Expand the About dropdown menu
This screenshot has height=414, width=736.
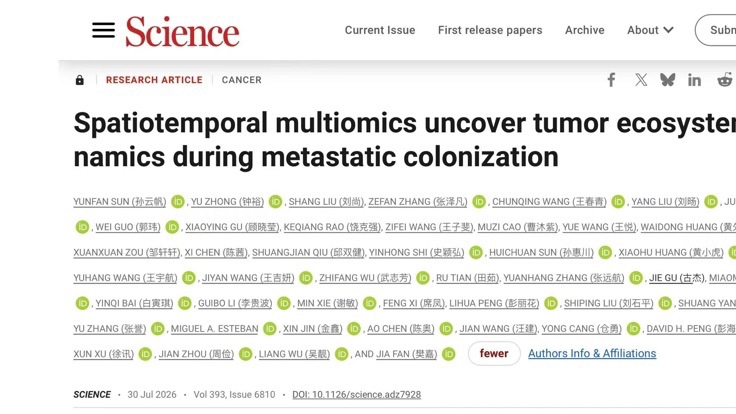[650, 30]
